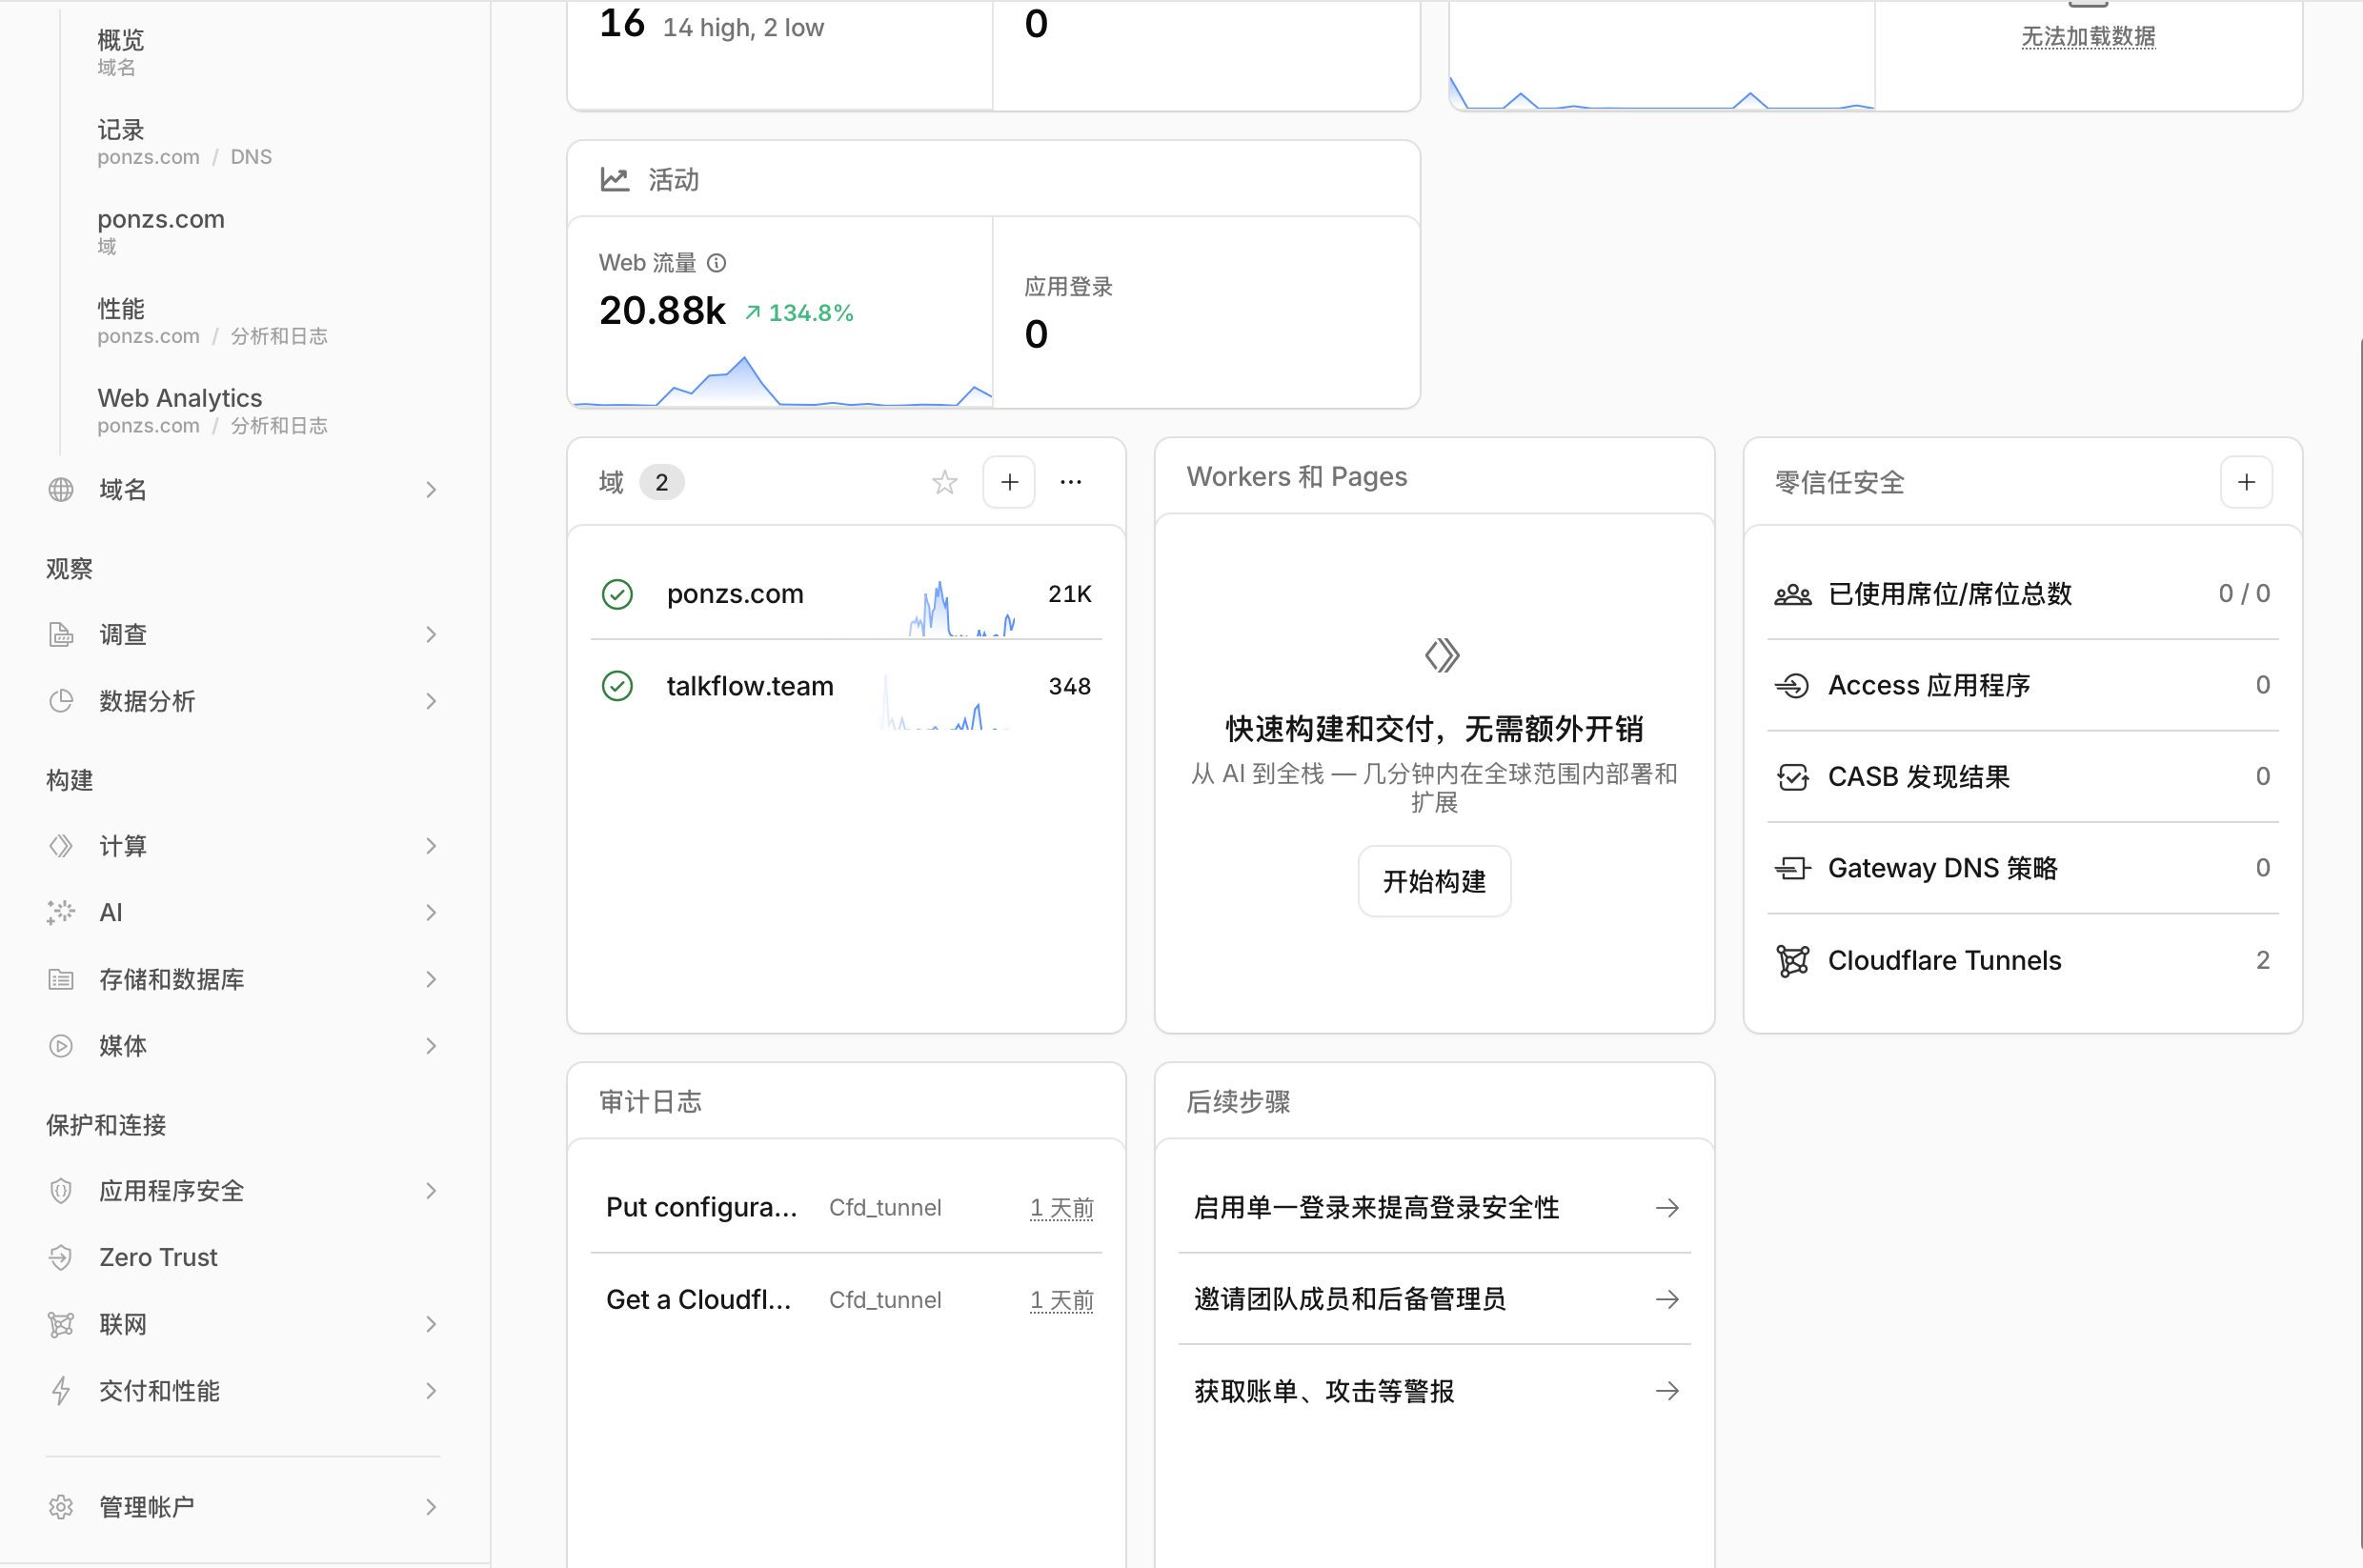Click the info icon next to Web 流量

point(716,263)
